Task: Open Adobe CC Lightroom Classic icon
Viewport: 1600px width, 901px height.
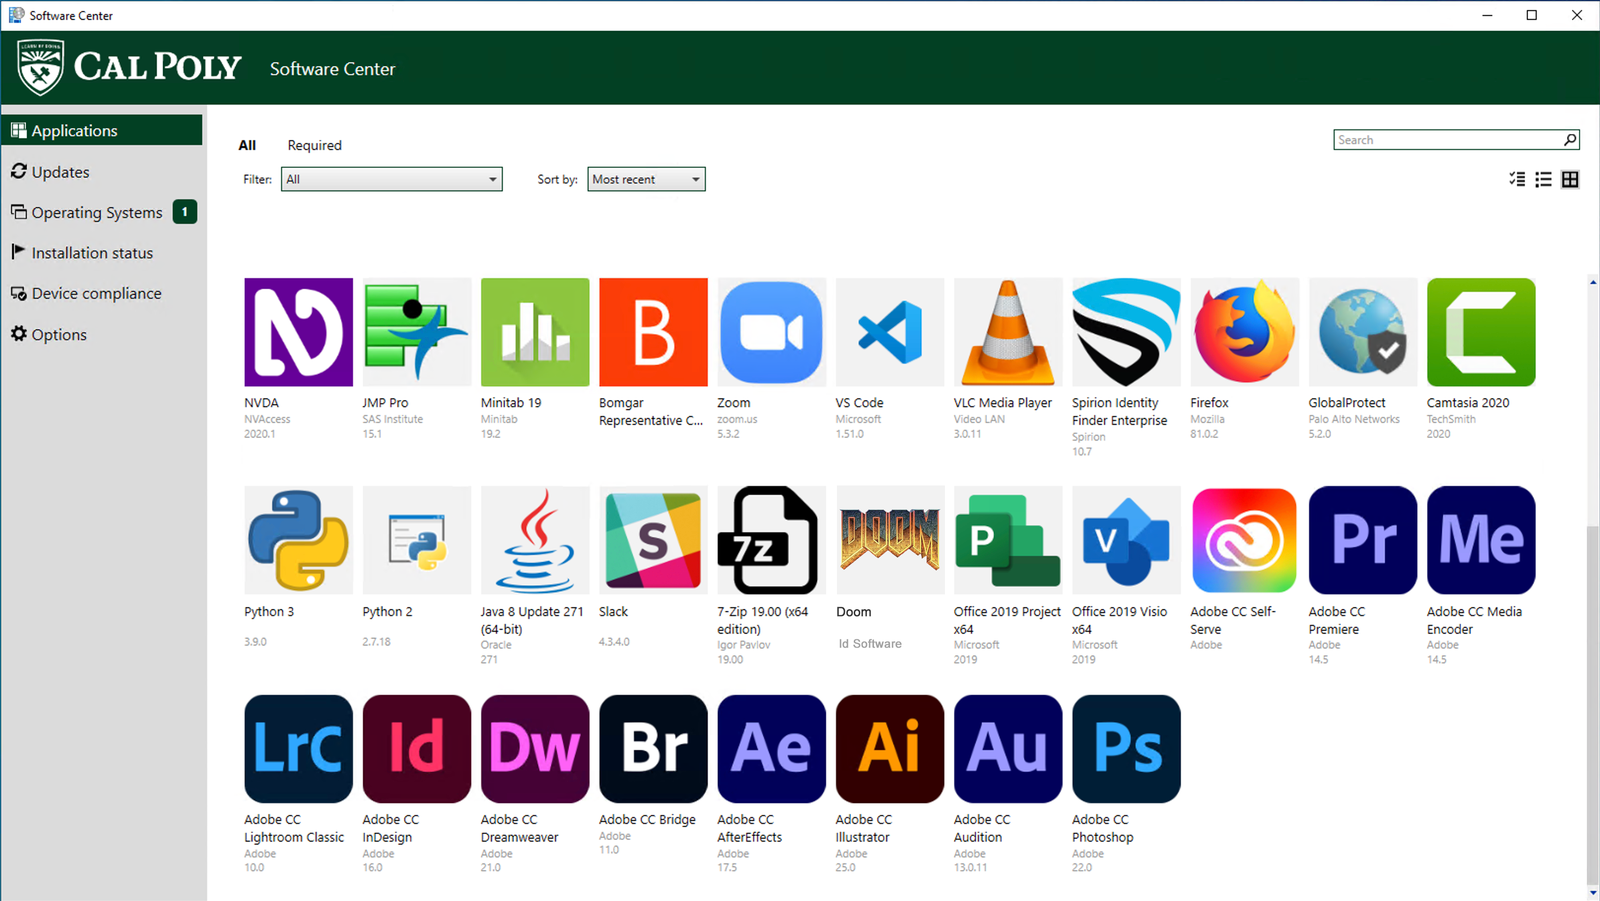Action: pyautogui.click(x=298, y=749)
